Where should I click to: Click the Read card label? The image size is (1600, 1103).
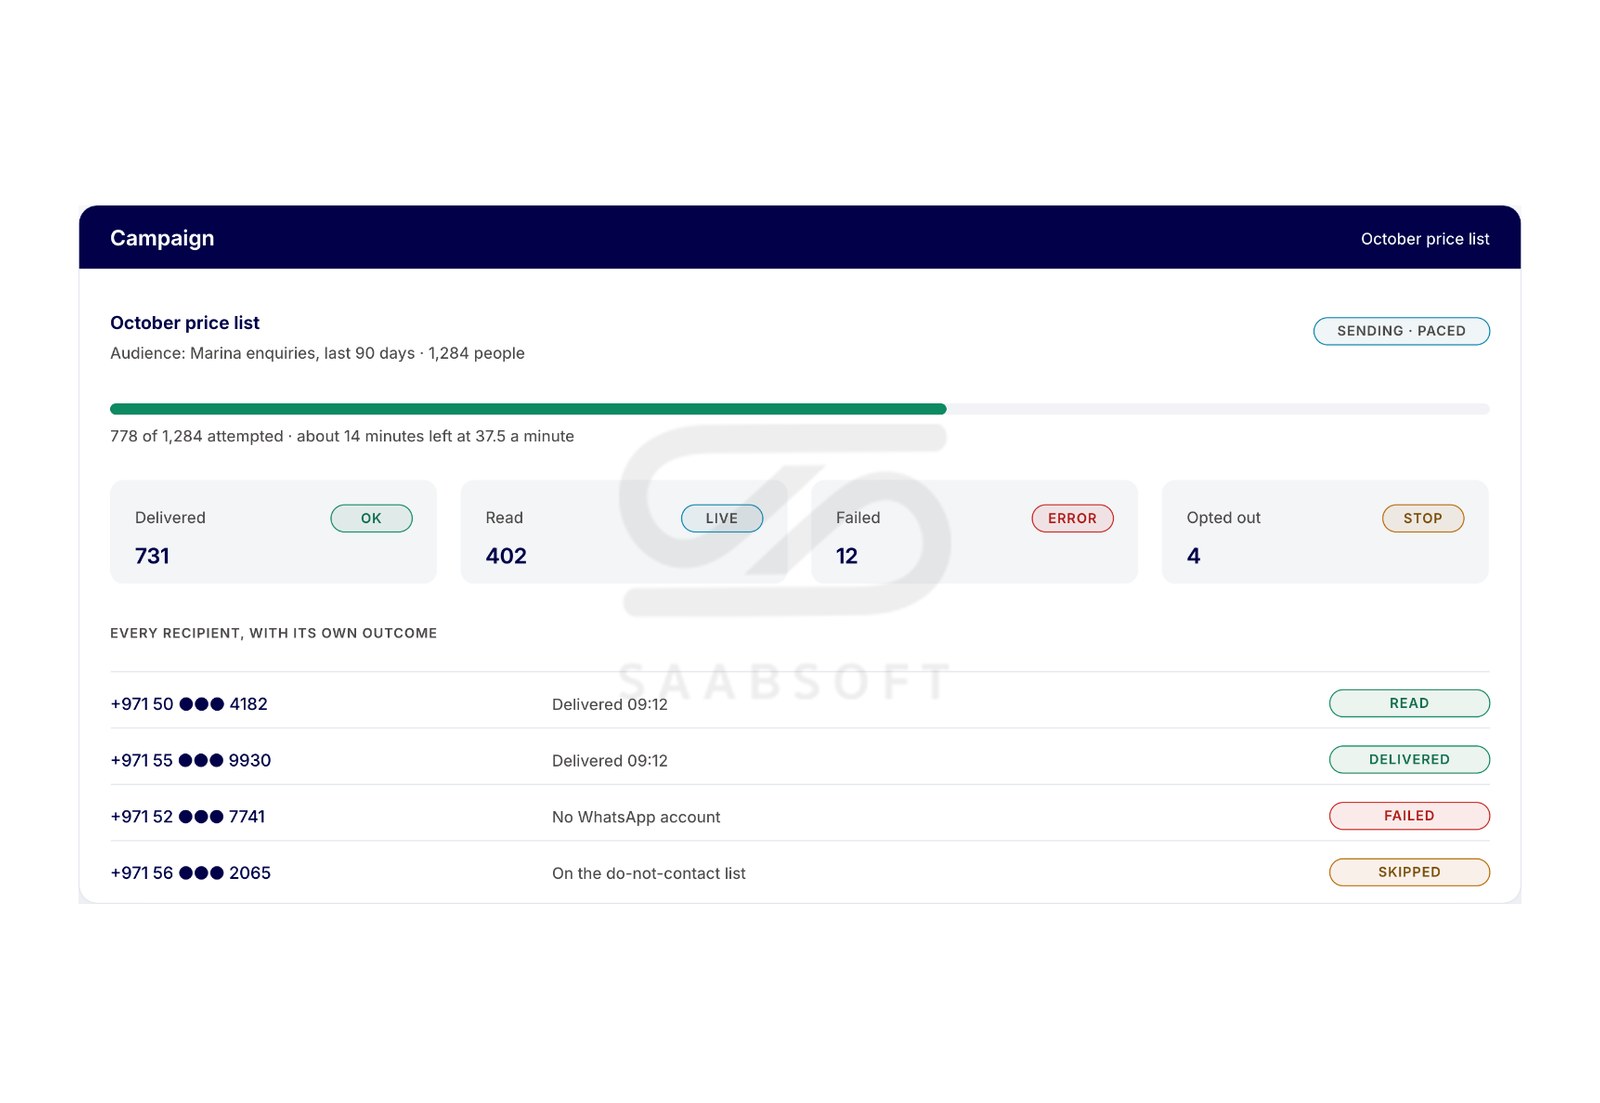click(504, 517)
